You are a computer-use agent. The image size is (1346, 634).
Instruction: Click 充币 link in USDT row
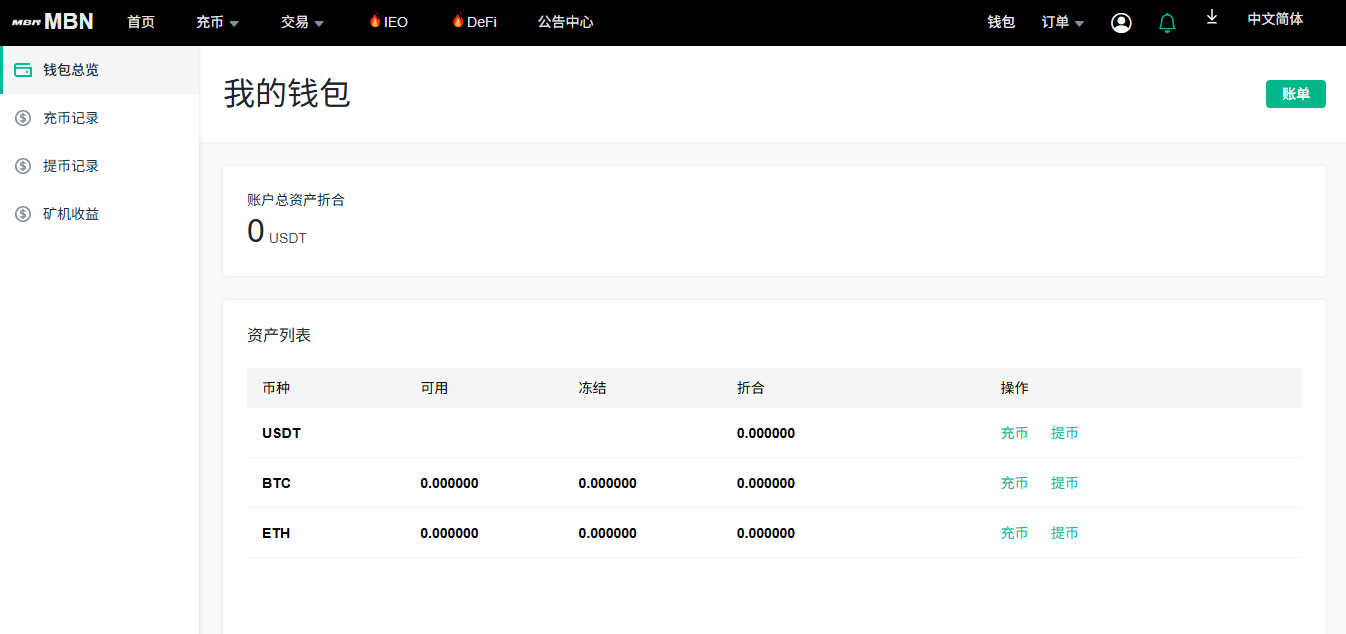pos(1014,433)
